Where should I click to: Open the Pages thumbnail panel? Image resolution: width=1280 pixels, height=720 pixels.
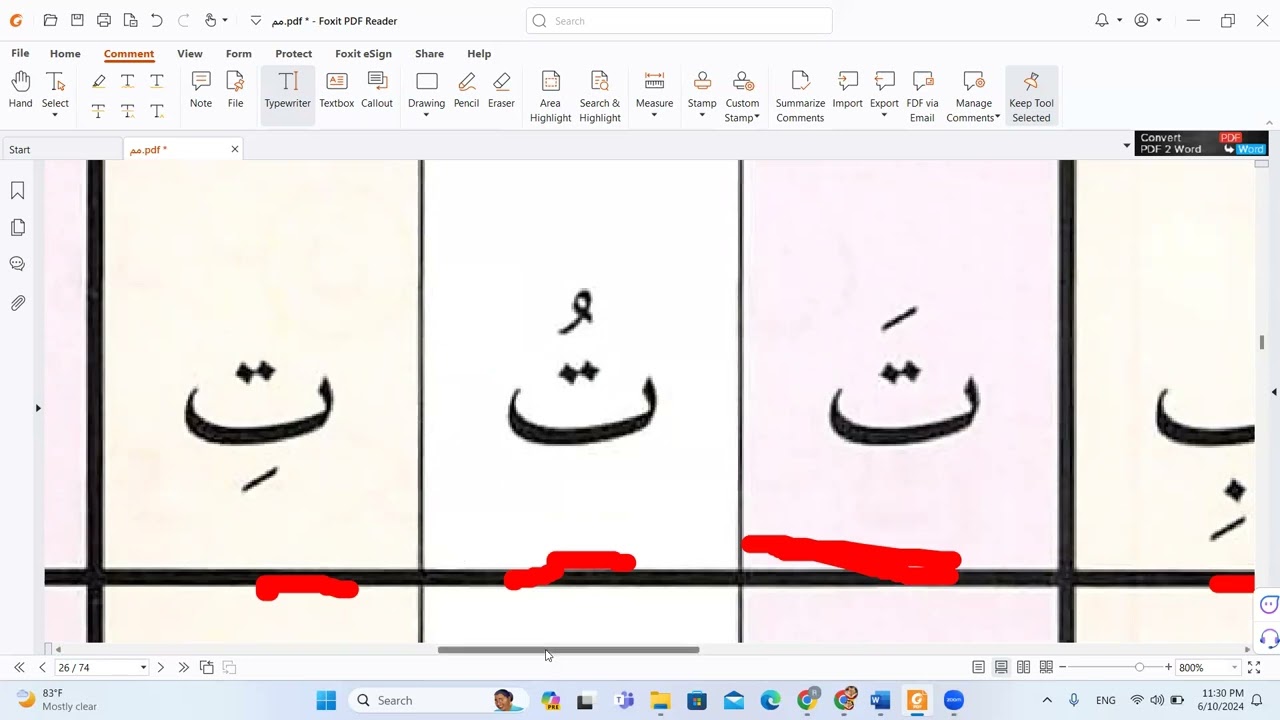pyautogui.click(x=18, y=228)
